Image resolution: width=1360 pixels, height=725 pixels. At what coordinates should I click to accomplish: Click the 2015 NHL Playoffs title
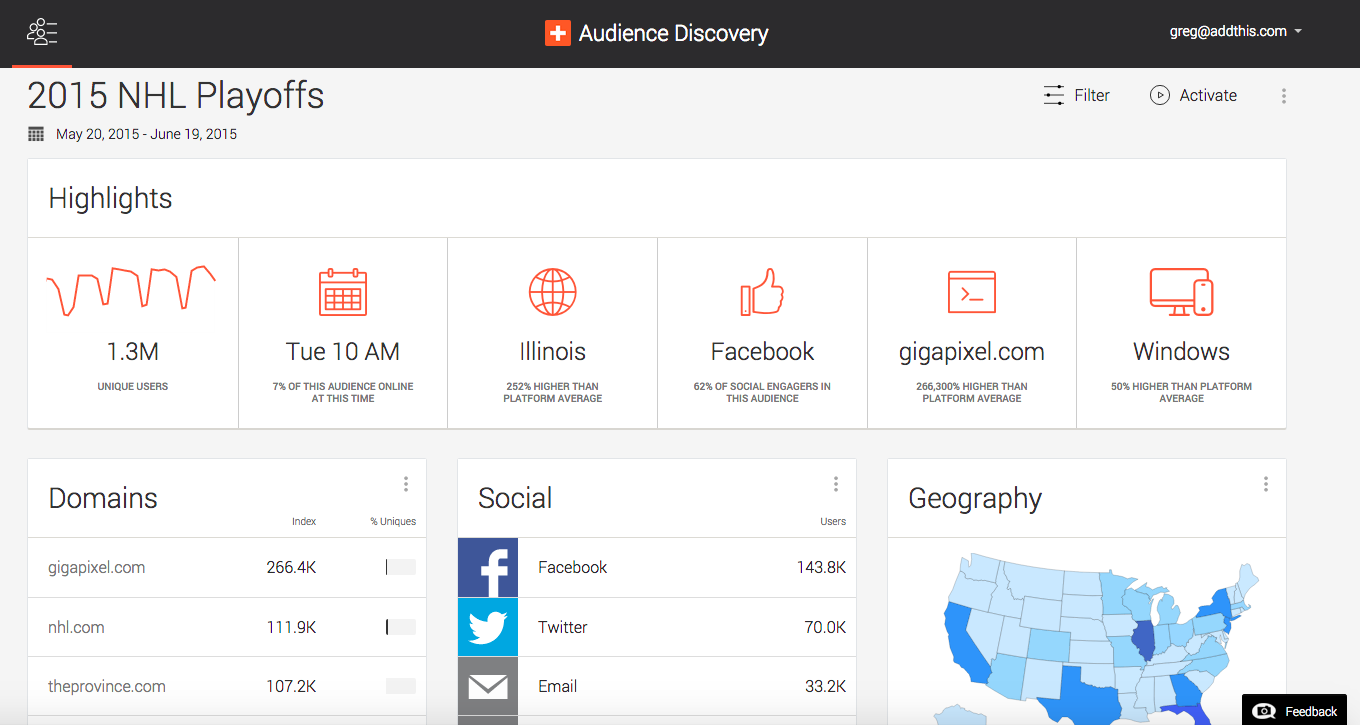tap(176, 96)
